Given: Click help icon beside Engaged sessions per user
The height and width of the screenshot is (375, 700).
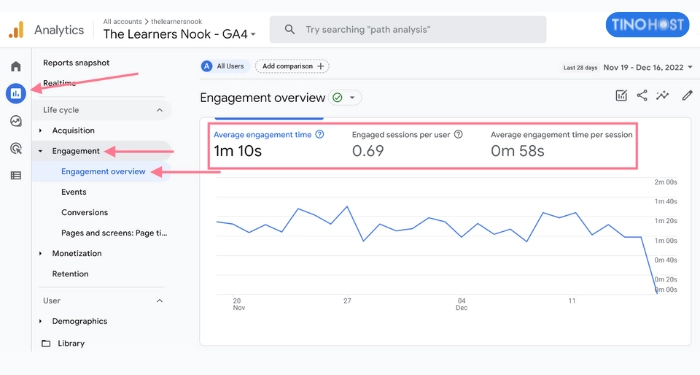Looking at the screenshot, I should (x=458, y=134).
